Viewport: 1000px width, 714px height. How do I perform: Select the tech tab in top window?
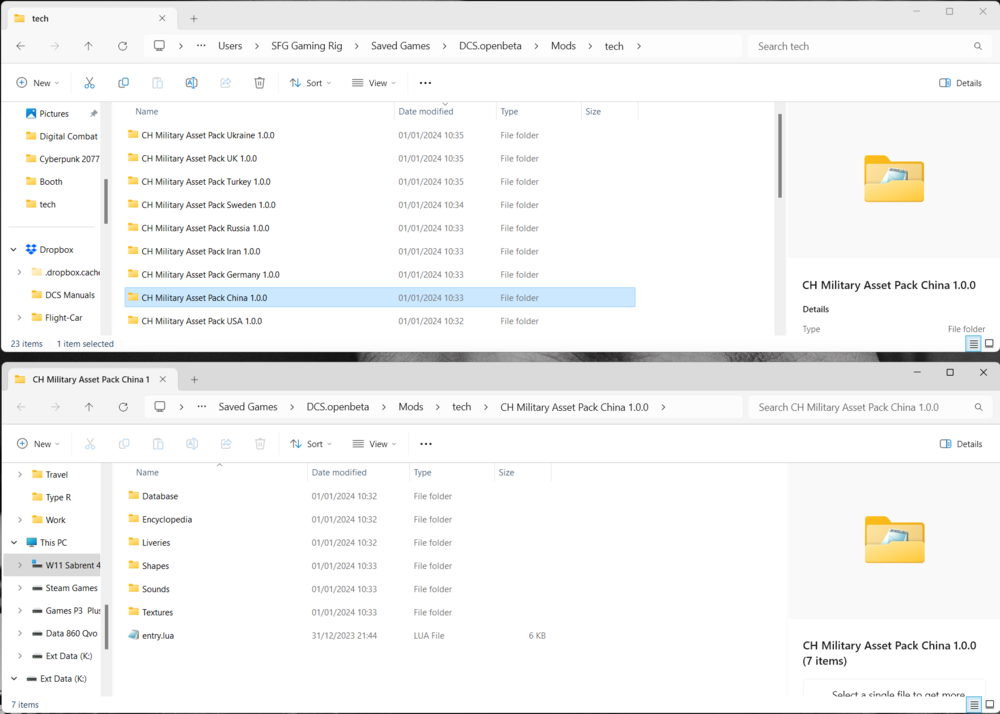point(92,18)
